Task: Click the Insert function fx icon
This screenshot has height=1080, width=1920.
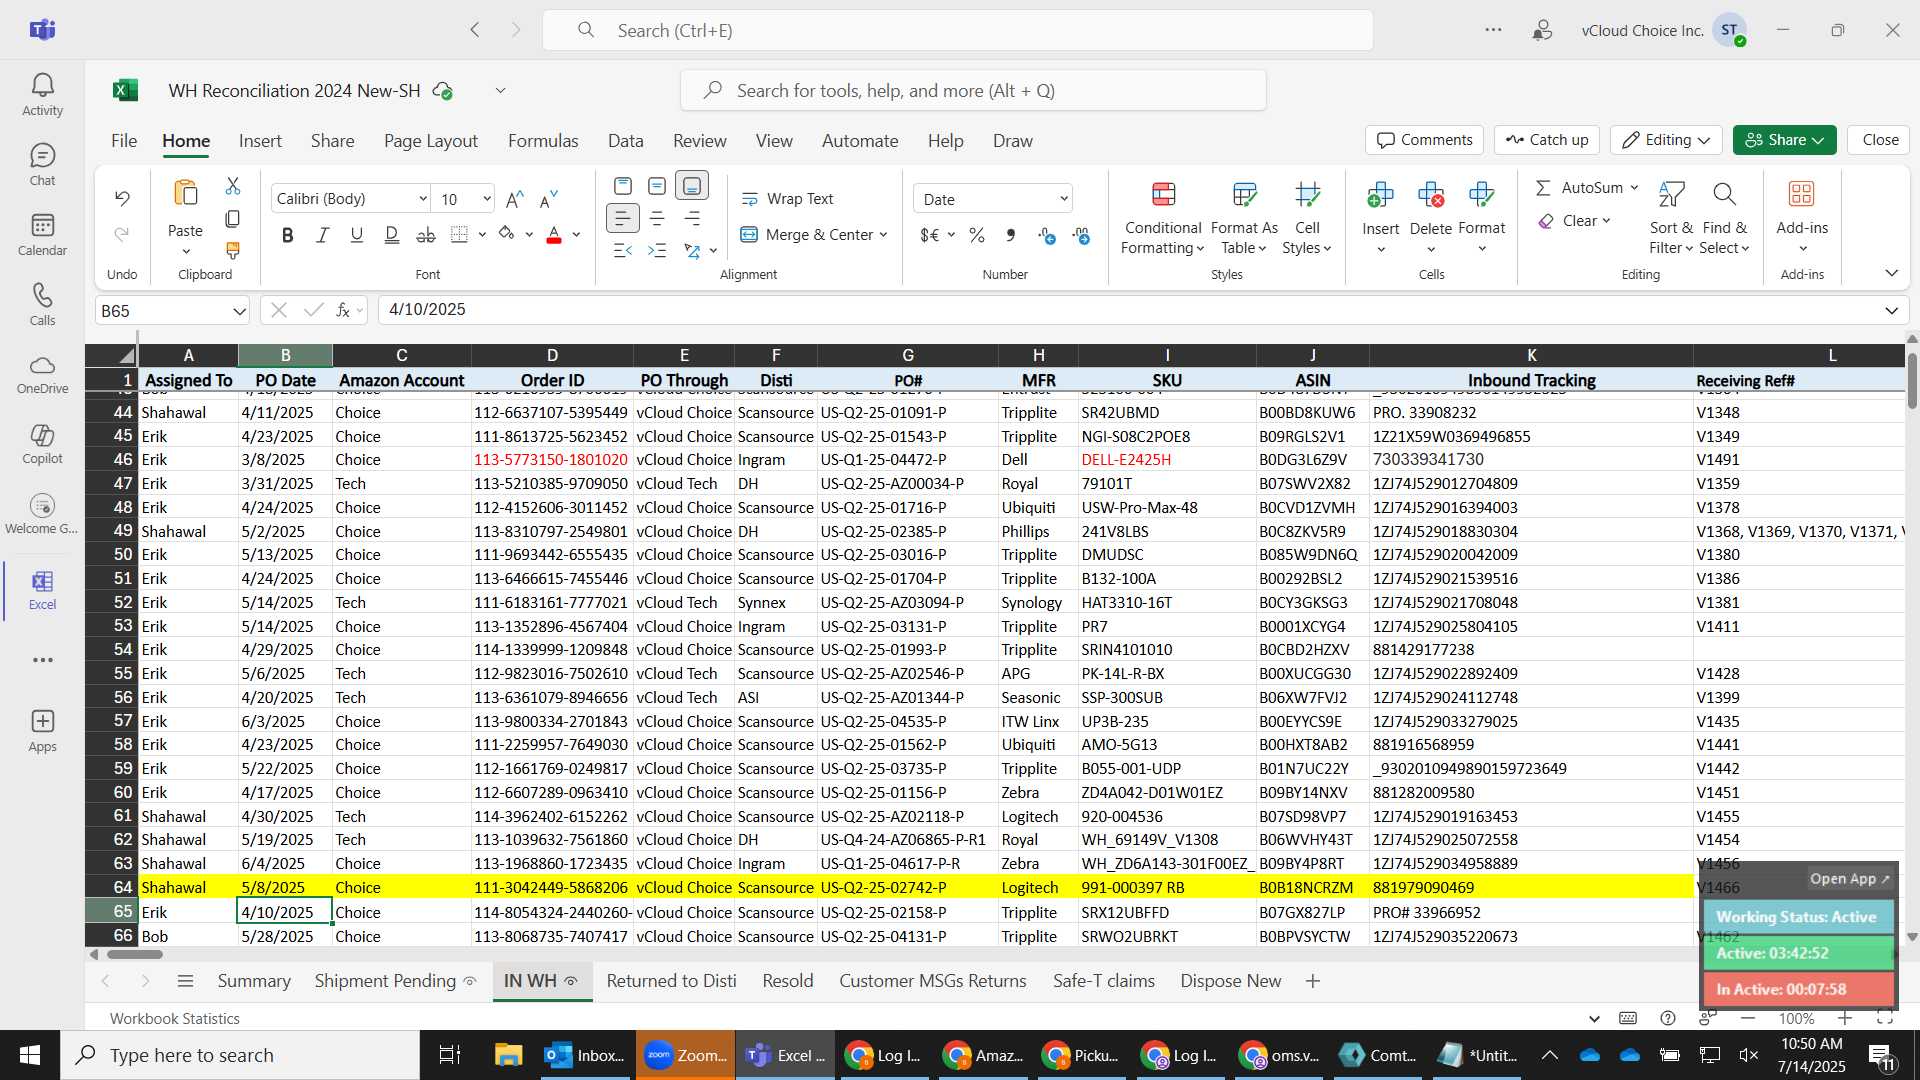Action: [x=342, y=310]
